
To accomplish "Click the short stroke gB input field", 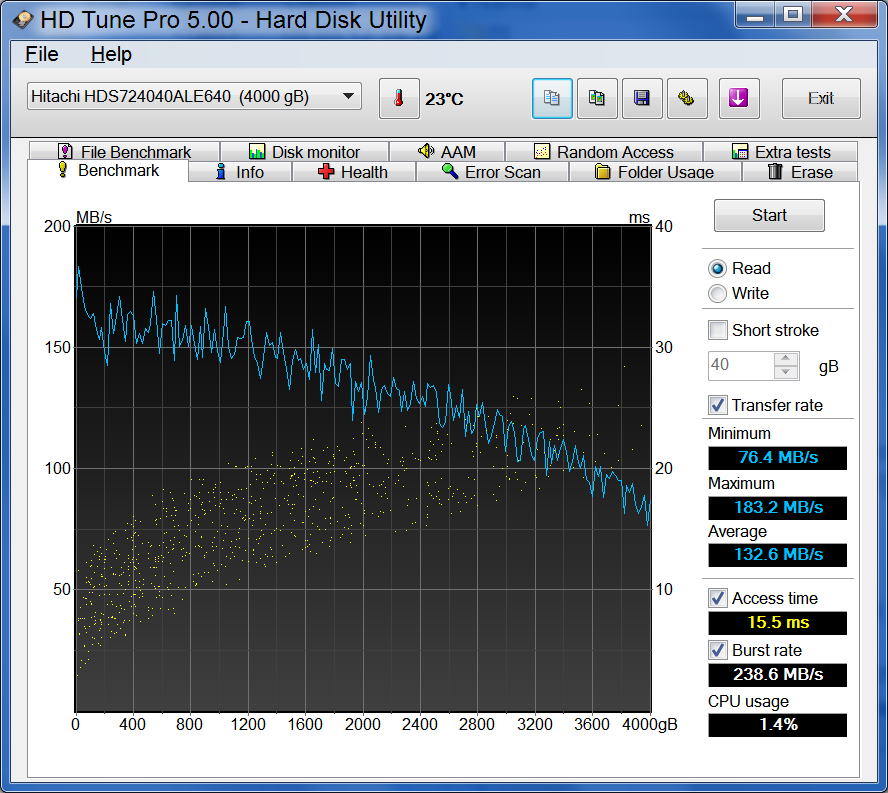I will click(741, 366).
